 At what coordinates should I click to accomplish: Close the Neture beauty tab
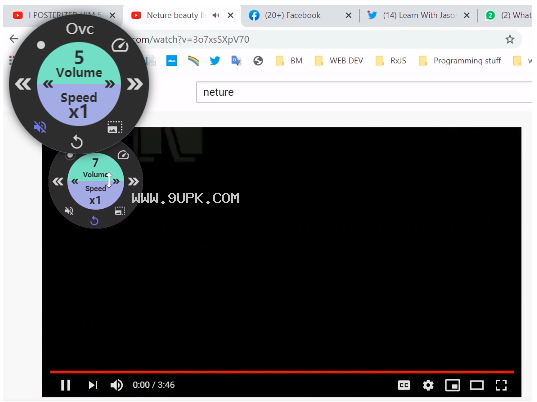[230, 15]
